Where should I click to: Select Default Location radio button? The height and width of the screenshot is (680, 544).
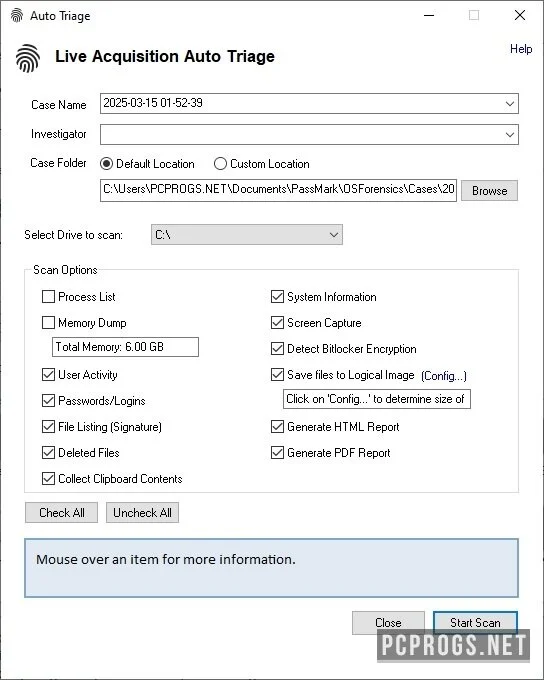coord(106,164)
